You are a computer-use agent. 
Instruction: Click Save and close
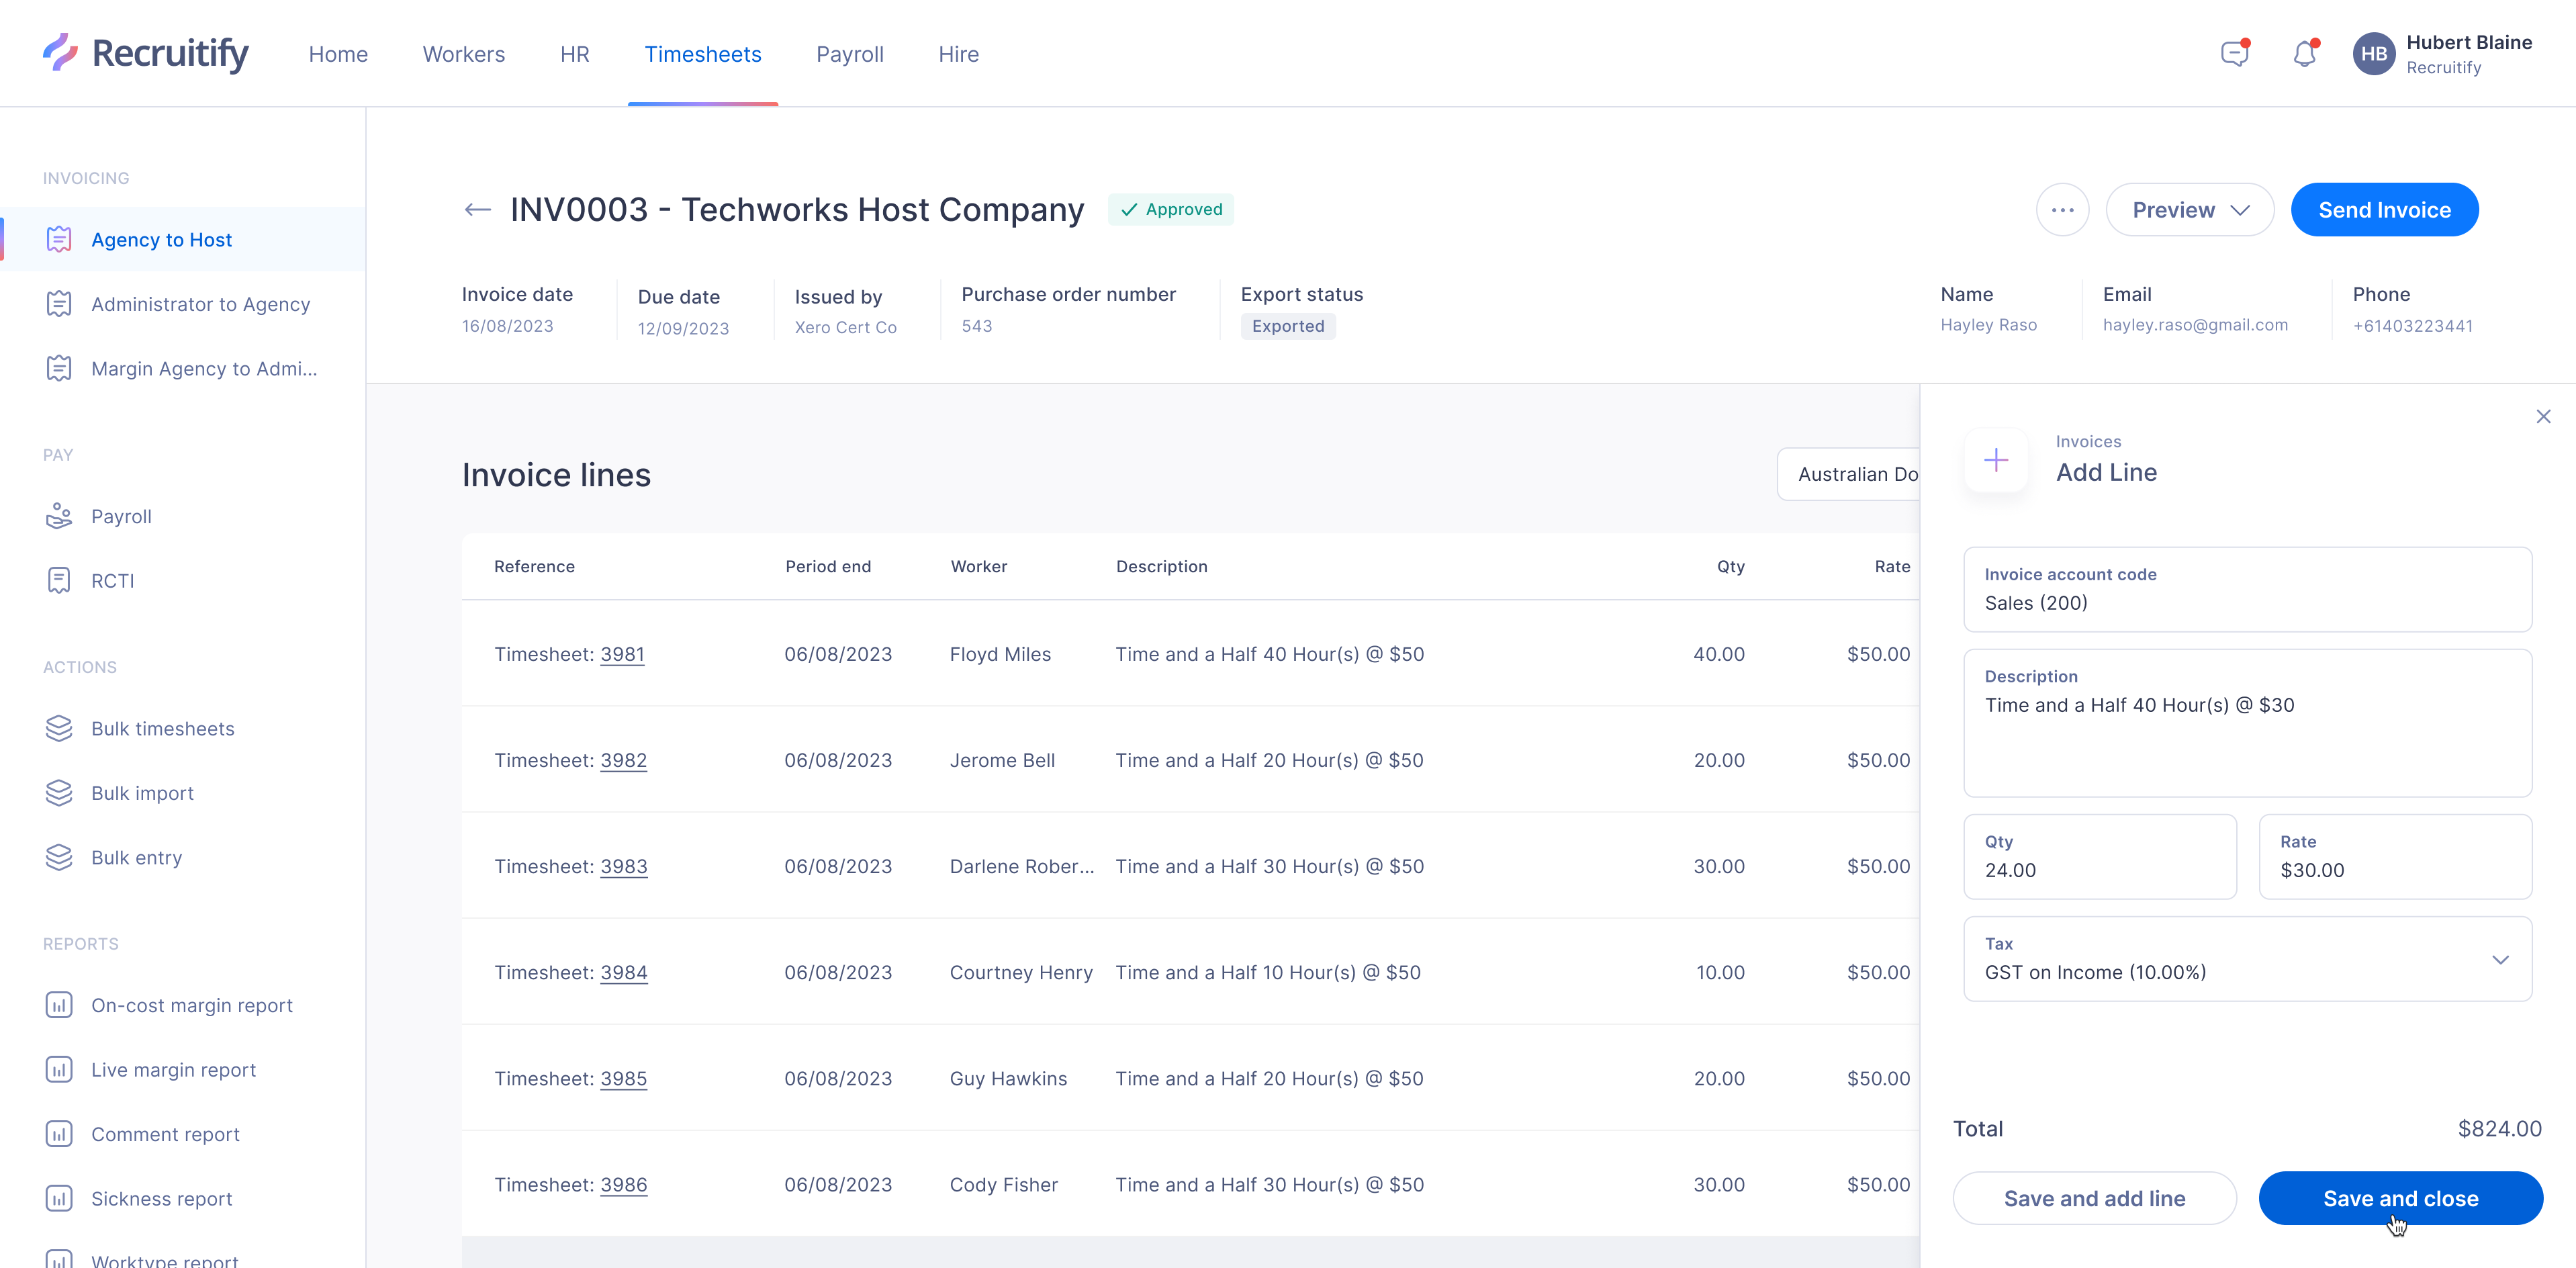(x=2400, y=1198)
